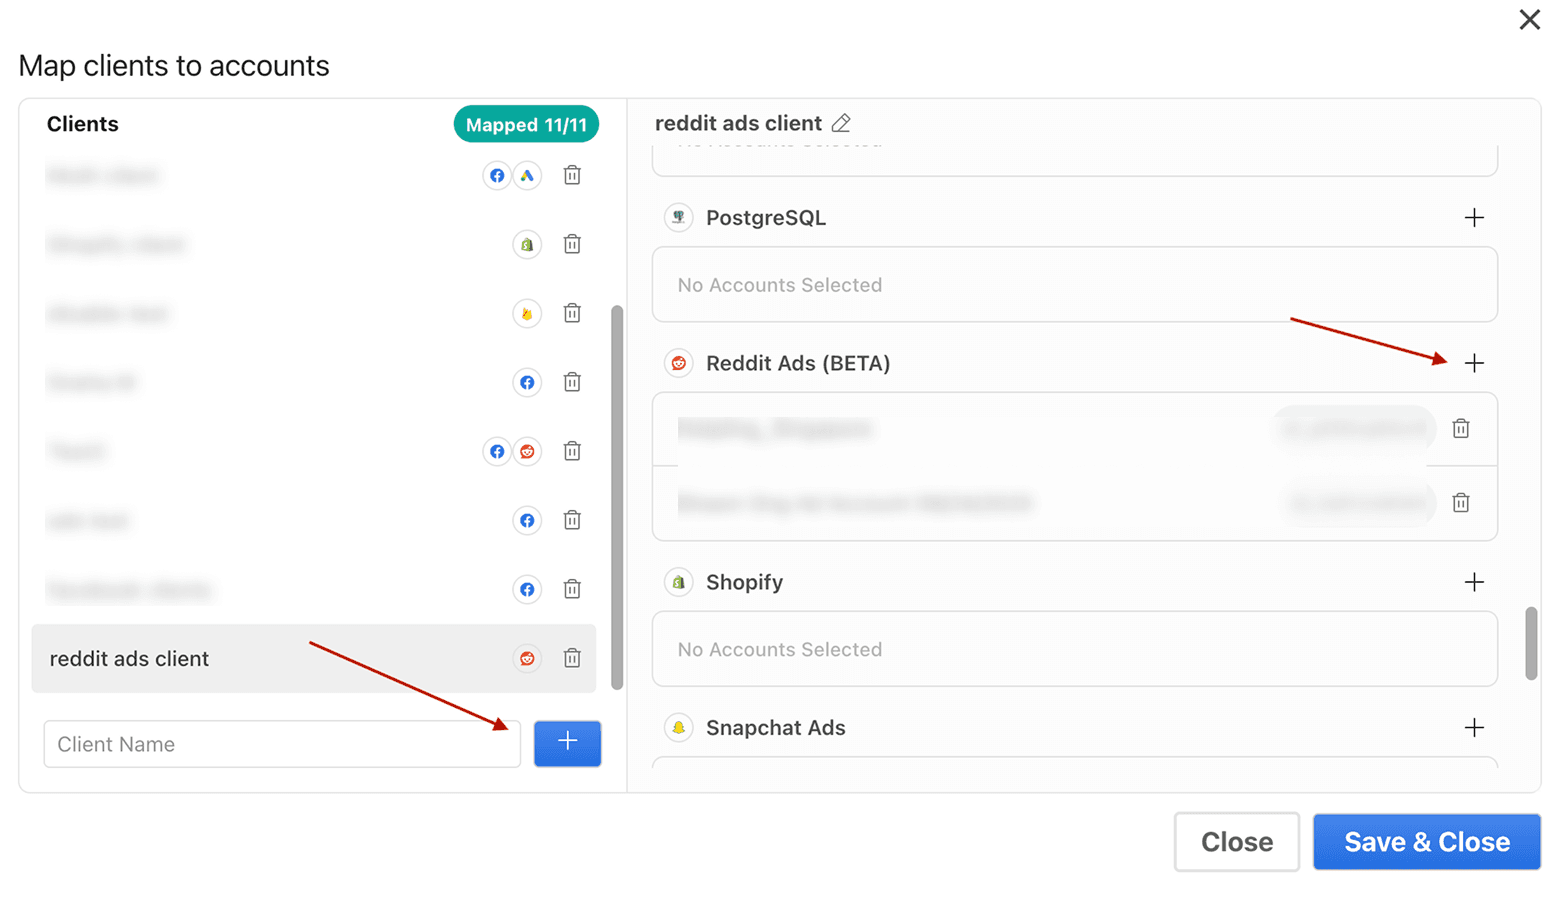Viewport: 1554px width, 900px height.
Task: Click 'No Accounts Selected' box under PostgreSQL
Action: pyautogui.click(x=1075, y=285)
